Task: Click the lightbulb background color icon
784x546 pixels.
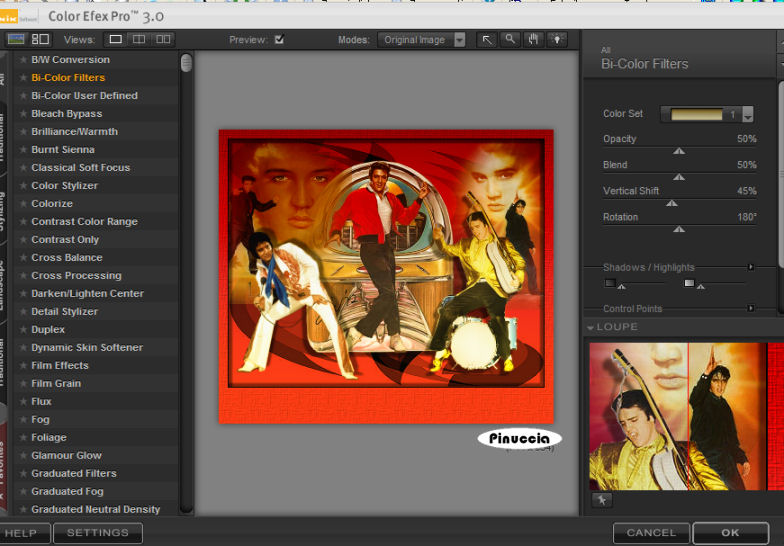Action: (557, 40)
